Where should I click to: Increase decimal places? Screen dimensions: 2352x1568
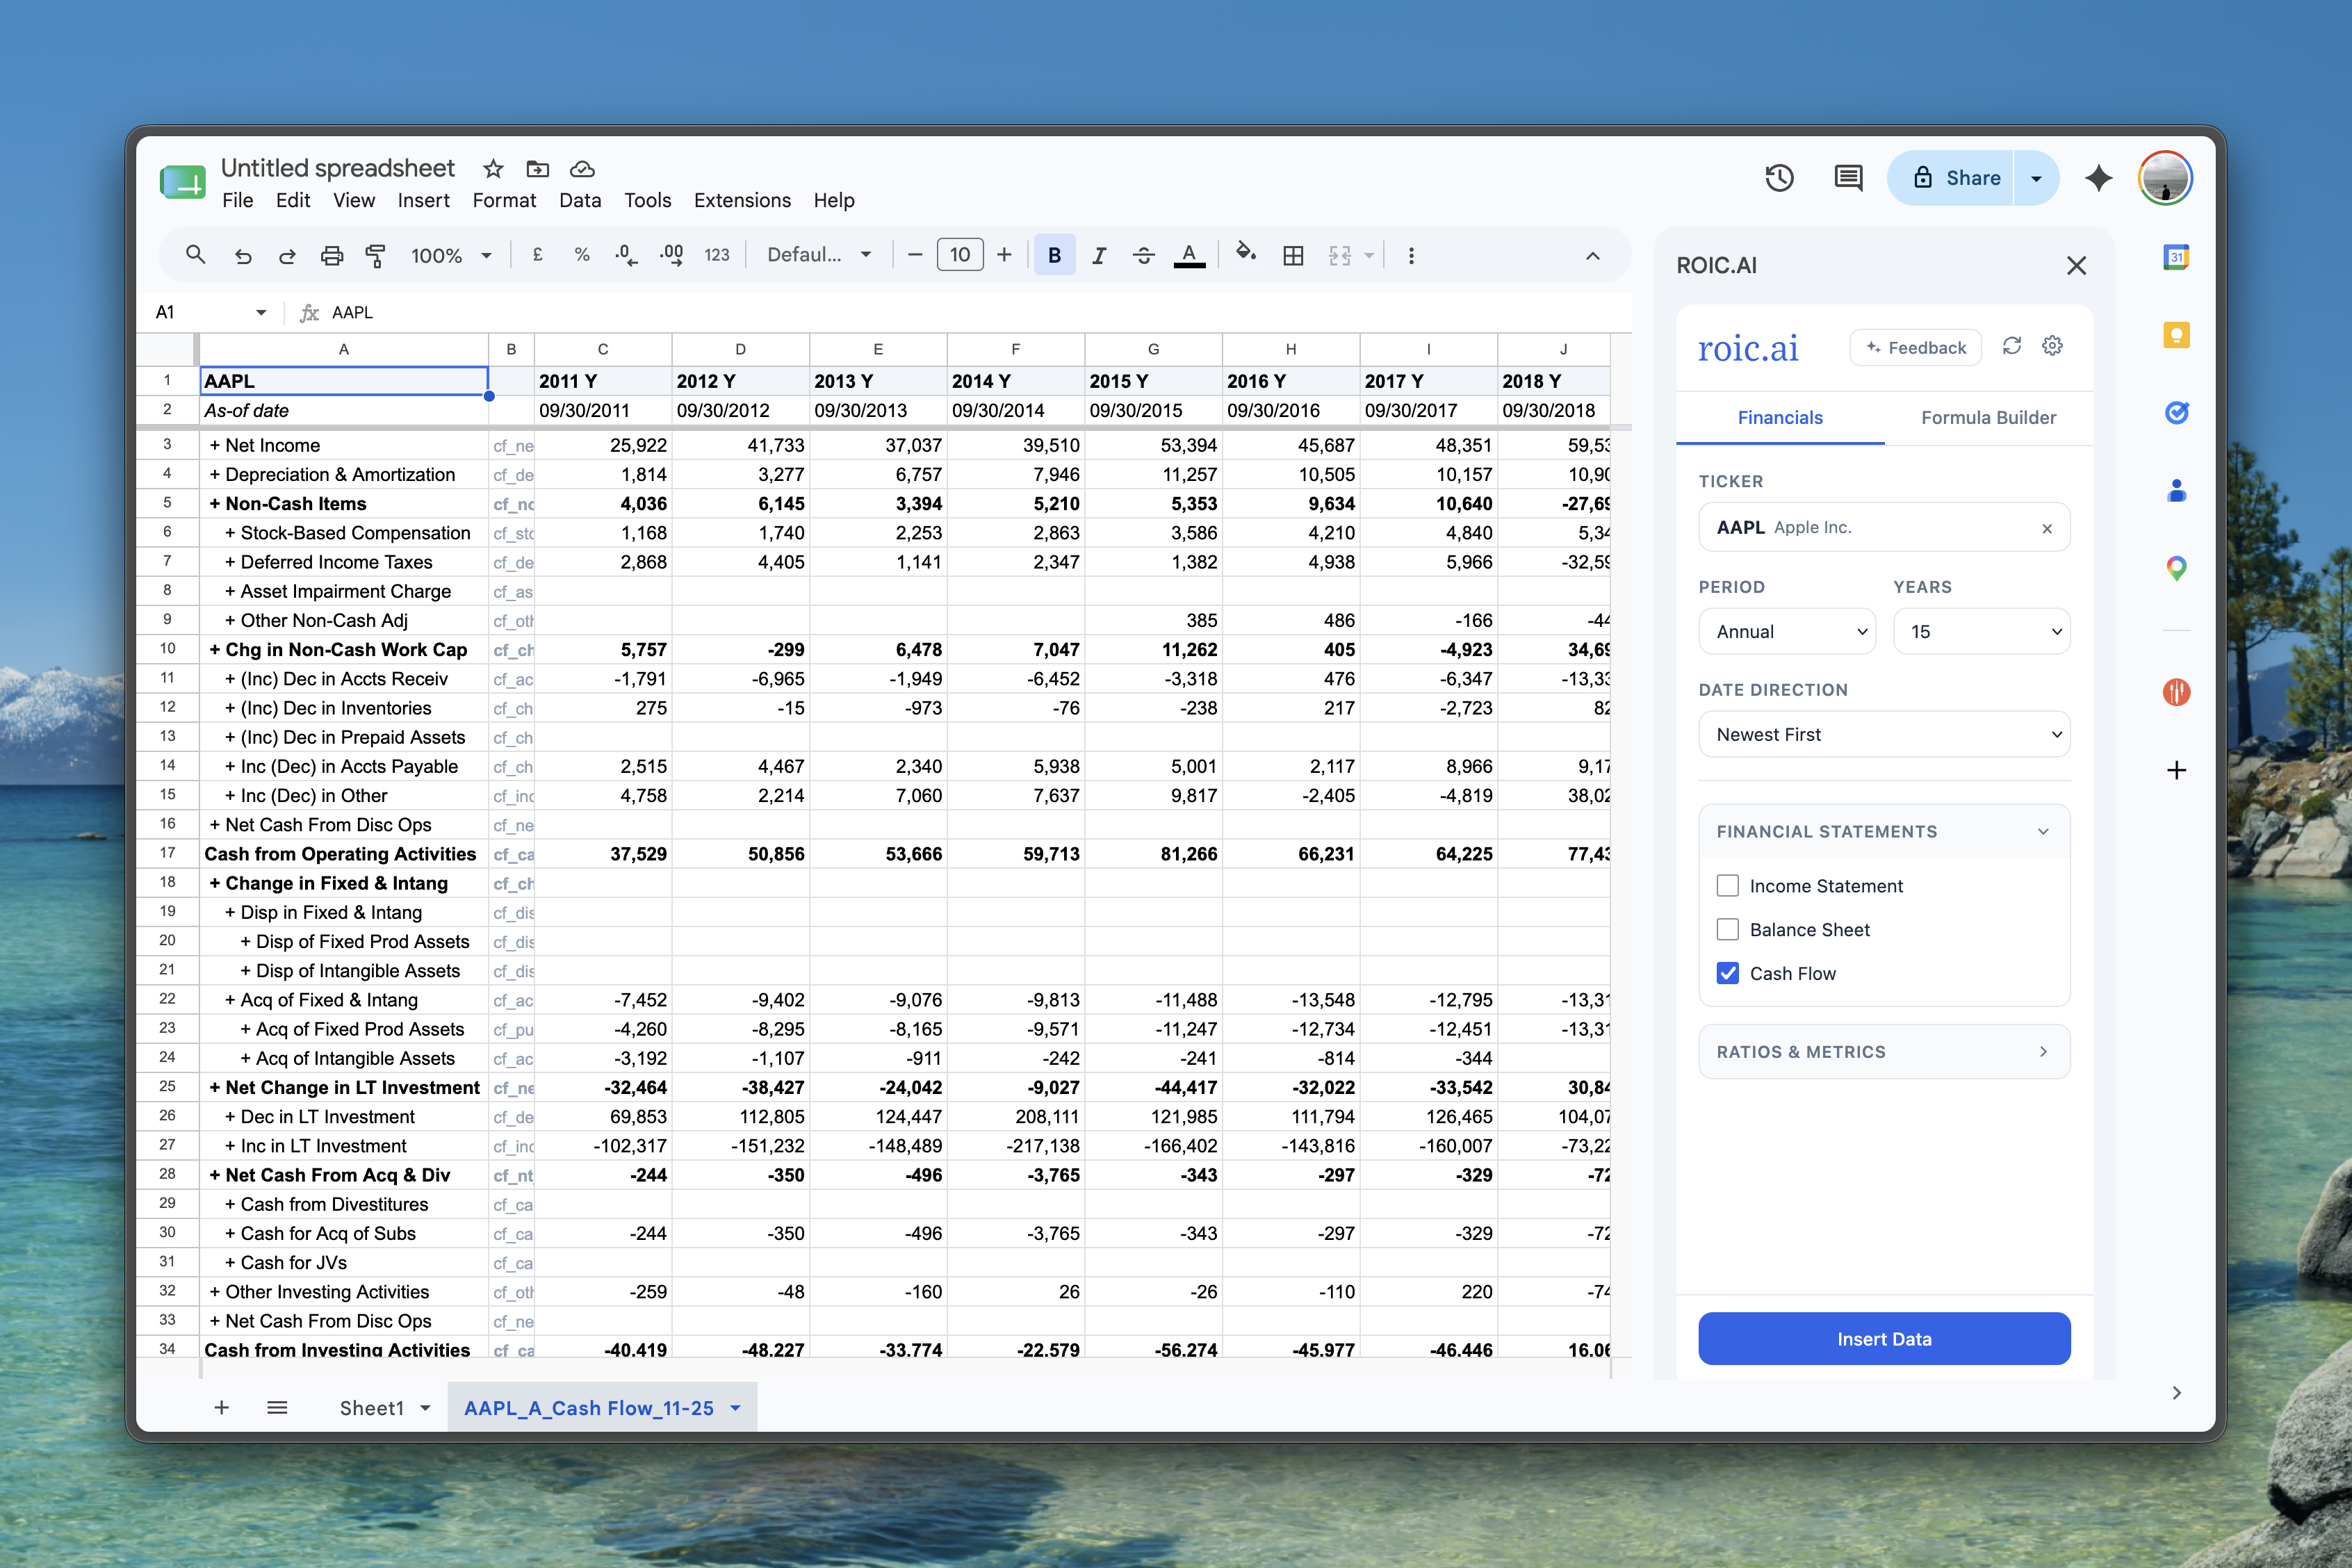click(672, 255)
